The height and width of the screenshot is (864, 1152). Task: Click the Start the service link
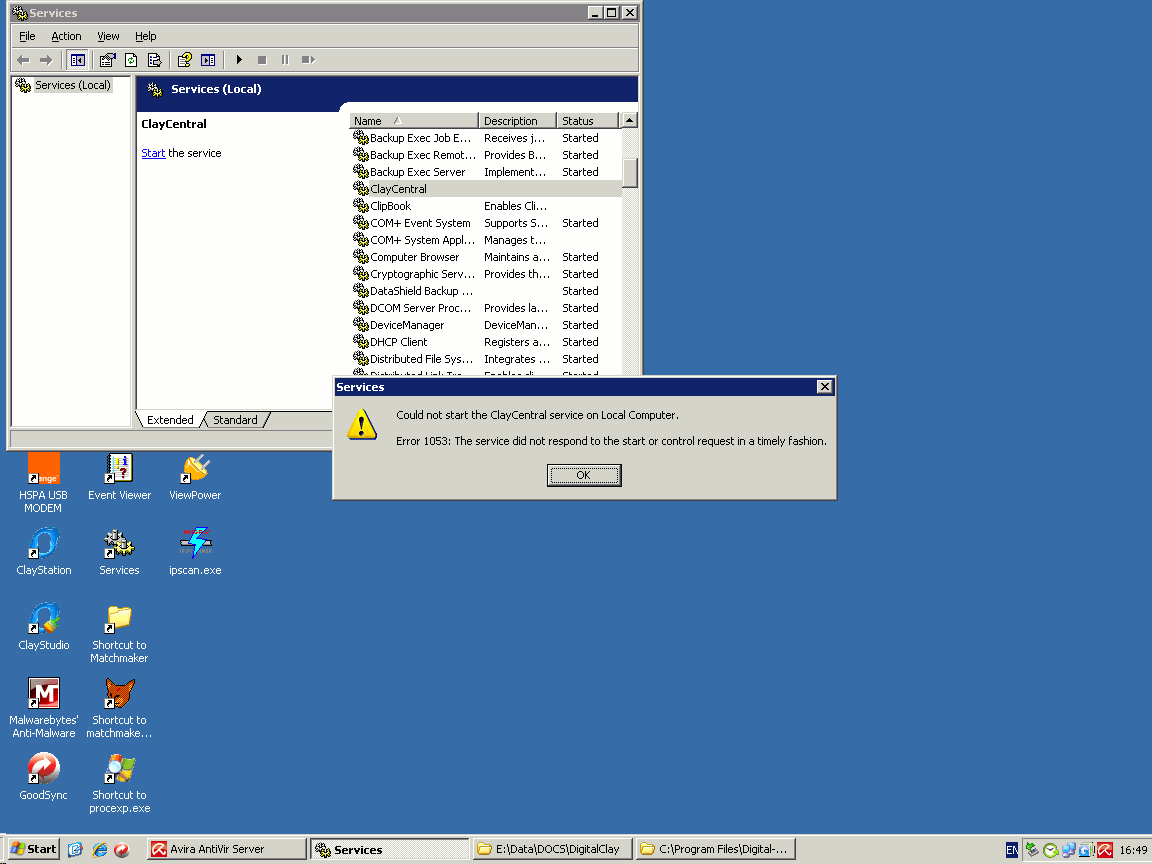tap(153, 153)
